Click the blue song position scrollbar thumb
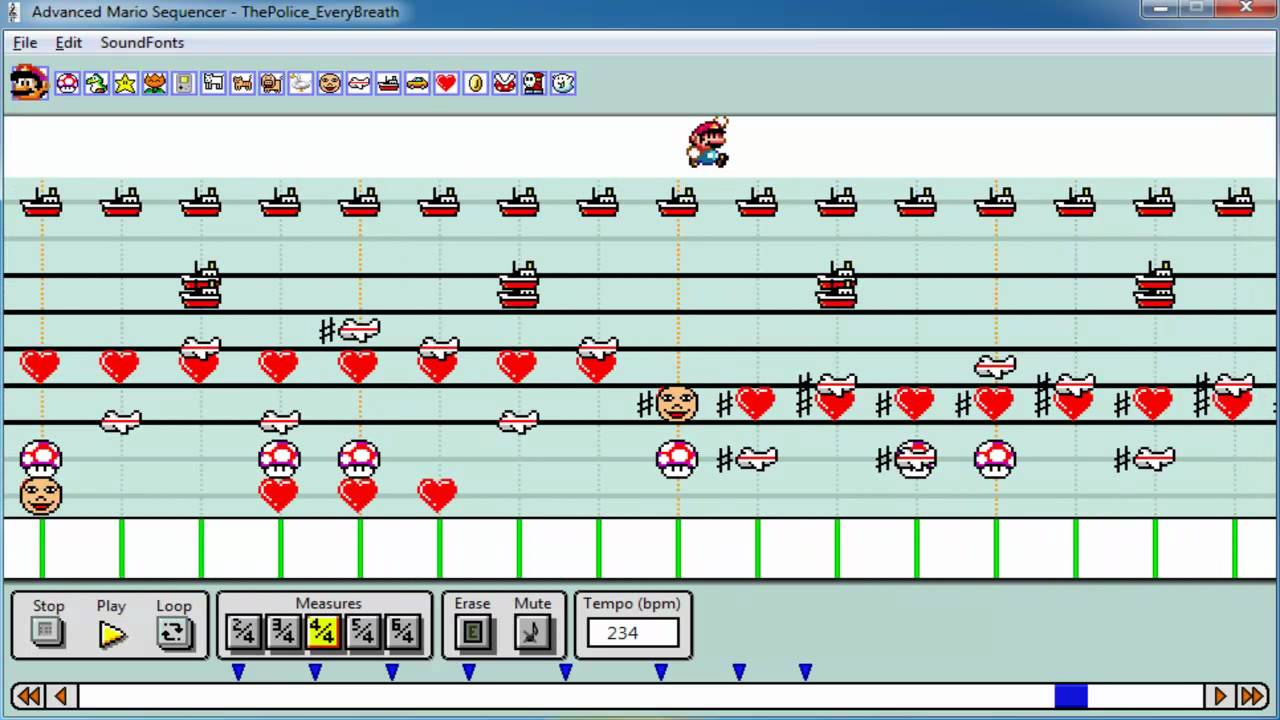Screen dimensions: 1280x720 (x=1071, y=696)
